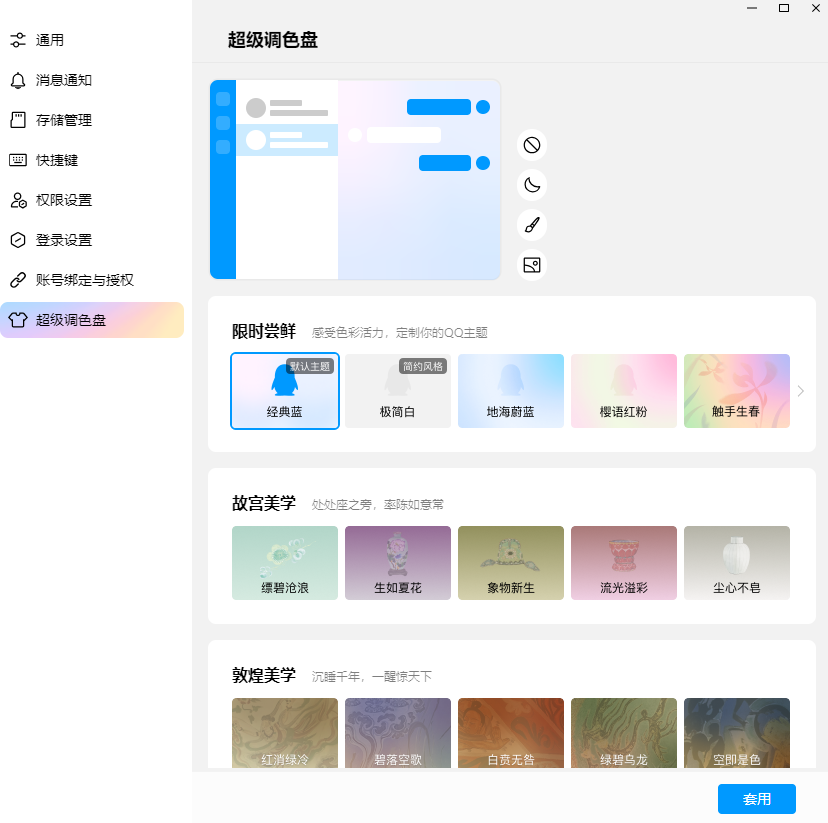Open the 通用 settings section
This screenshot has width=828, height=823.
coord(92,40)
